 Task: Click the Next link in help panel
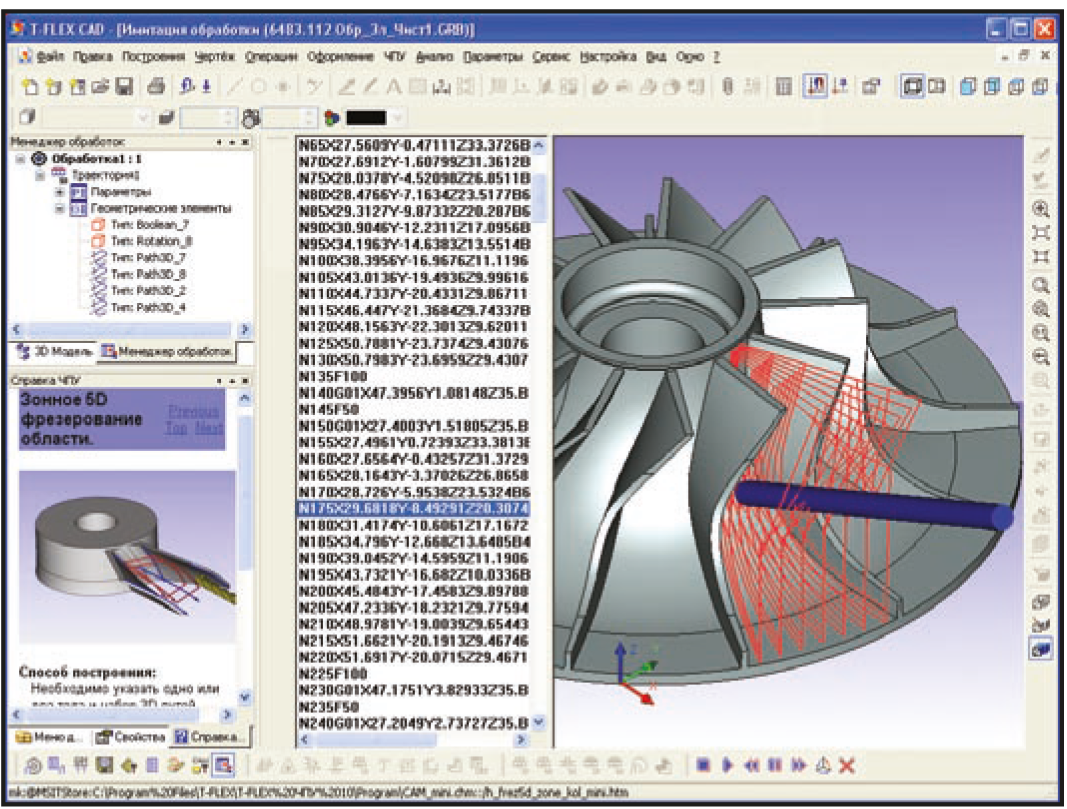pos(209,428)
